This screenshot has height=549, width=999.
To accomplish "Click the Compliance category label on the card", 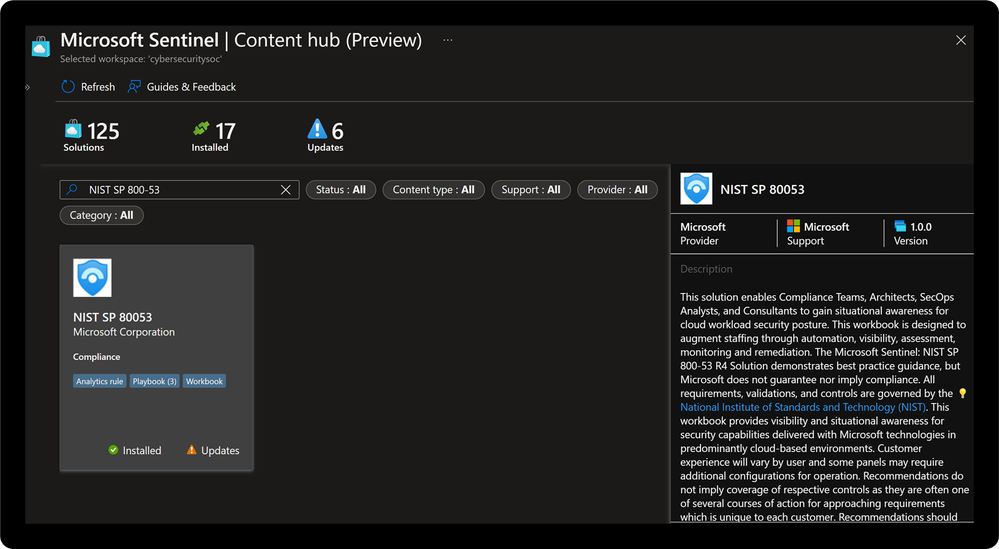I will (x=96, y=357).
